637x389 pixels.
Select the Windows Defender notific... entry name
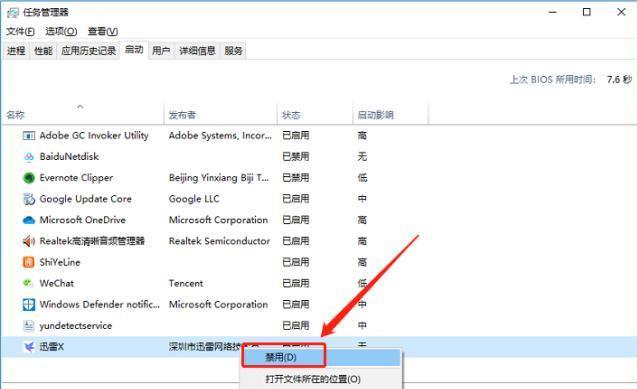pos(100,305)
